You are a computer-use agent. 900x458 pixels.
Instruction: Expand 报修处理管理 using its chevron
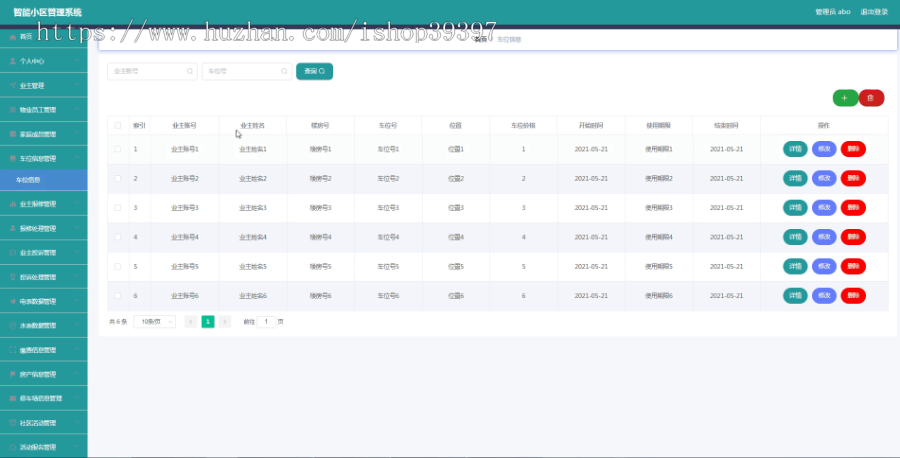coord(77,228)
